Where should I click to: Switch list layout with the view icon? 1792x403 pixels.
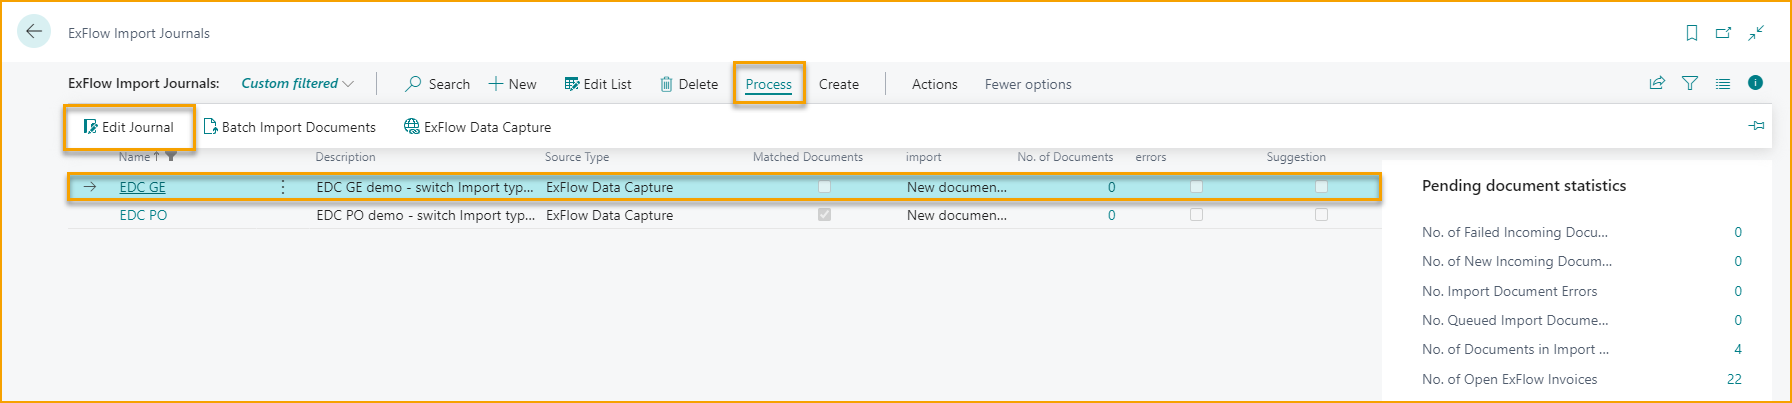click(1723, 84)
